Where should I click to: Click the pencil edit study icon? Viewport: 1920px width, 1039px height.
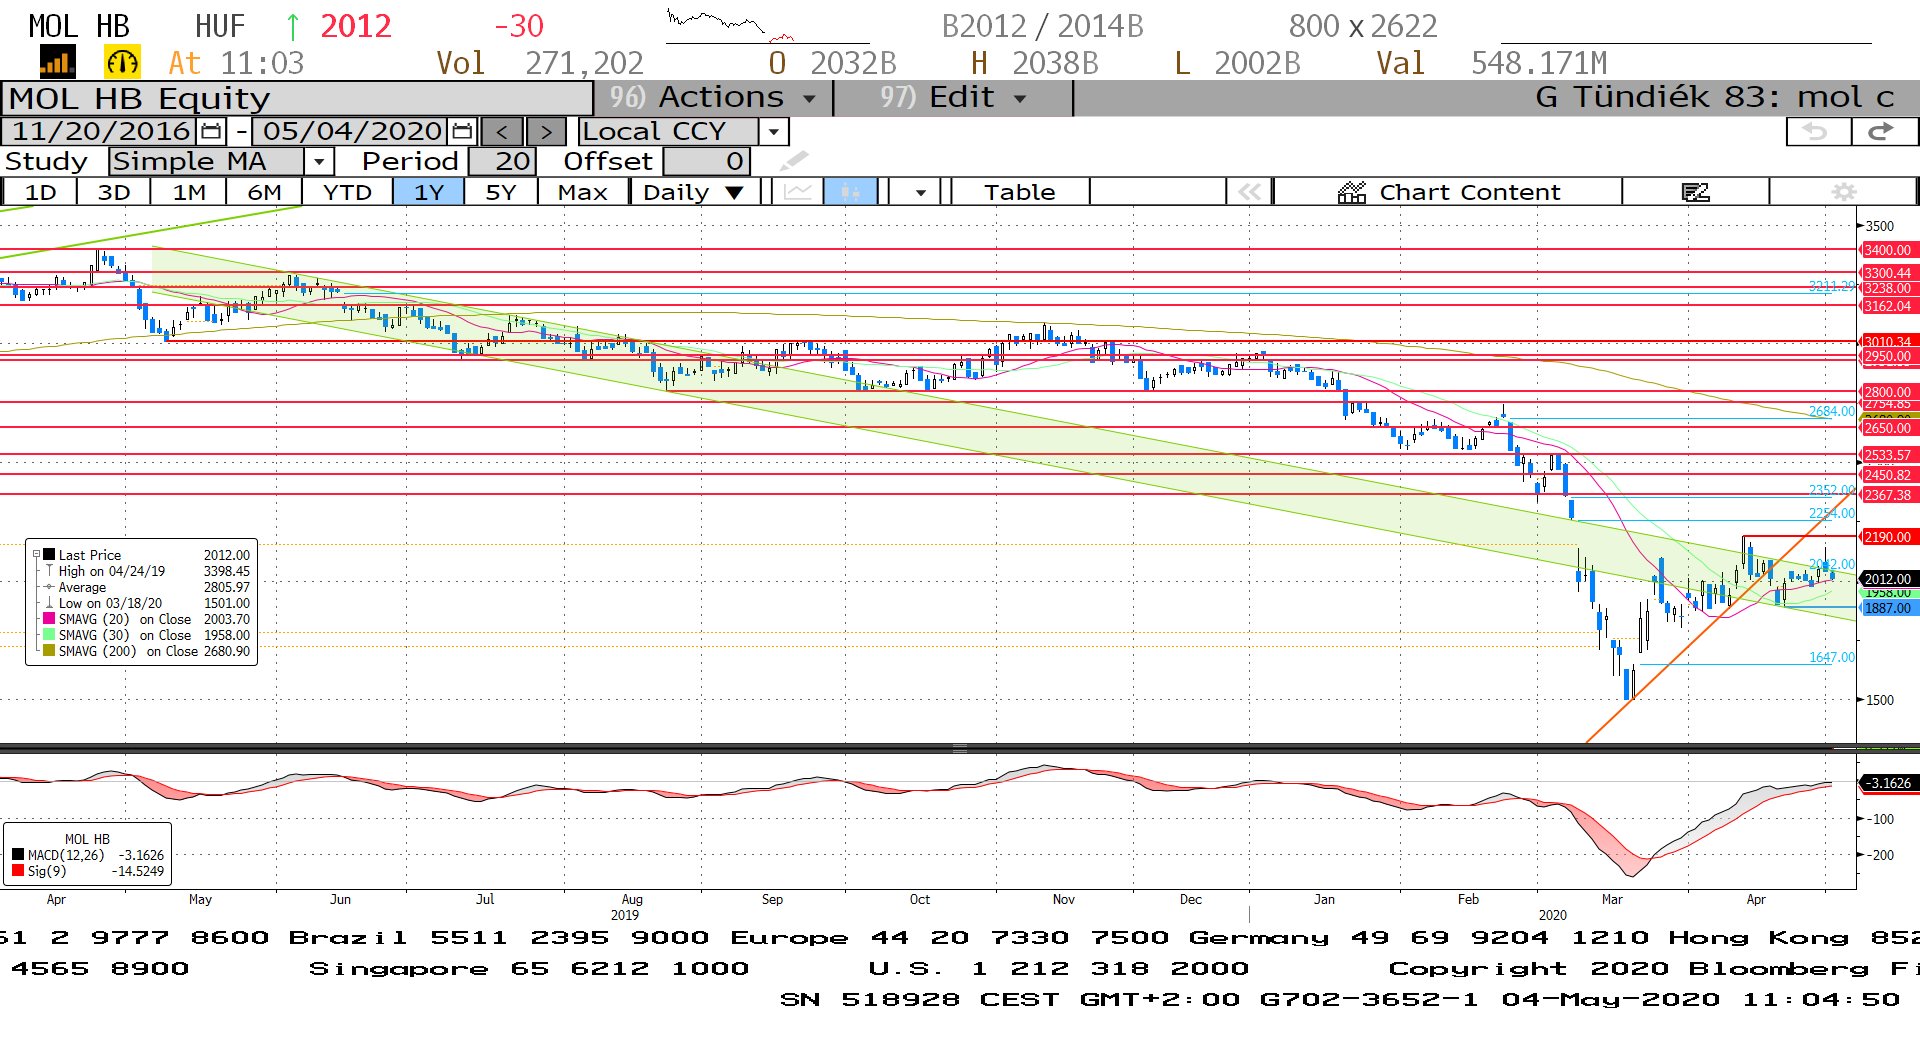(x=794, y=160)
